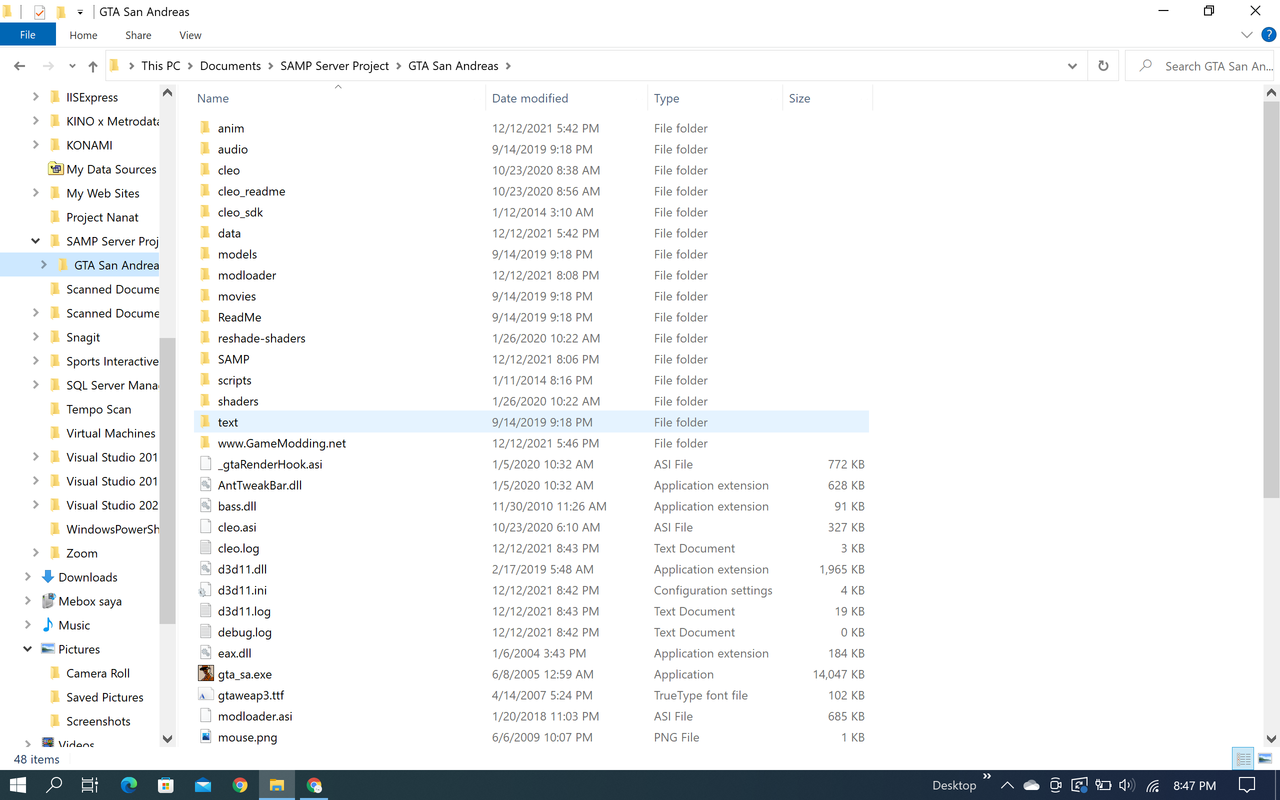Click the Music note icon in navigation pane

tap(48, 625)
